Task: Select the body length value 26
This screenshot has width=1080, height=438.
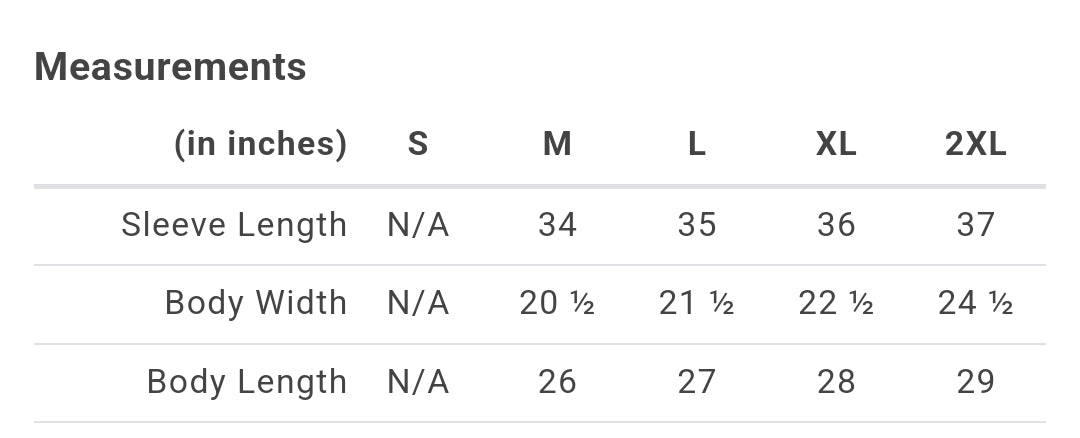Action: pos(557,381)
